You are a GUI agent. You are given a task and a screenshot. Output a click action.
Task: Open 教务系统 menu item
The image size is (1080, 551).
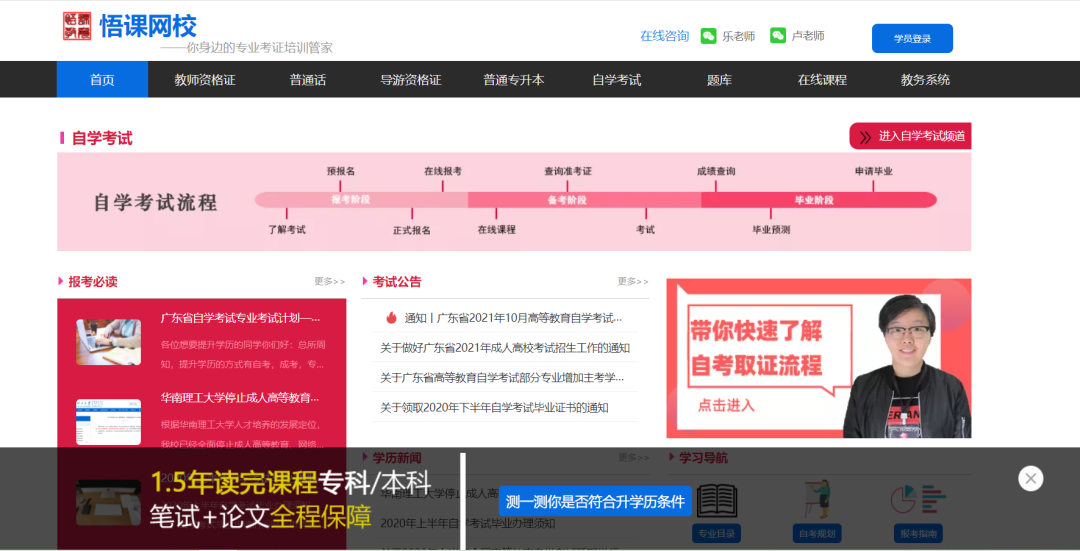925,80
